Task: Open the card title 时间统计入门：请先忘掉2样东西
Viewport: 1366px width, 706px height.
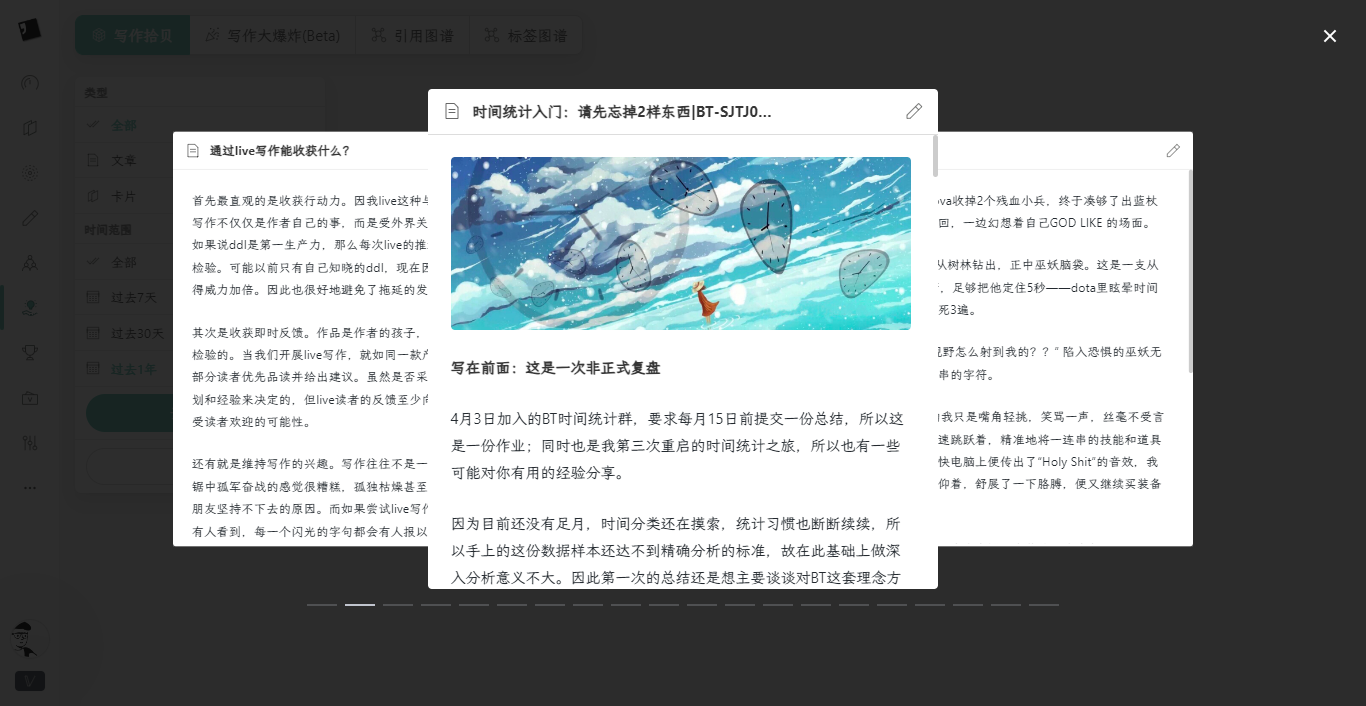Action: (x=622, y=112)
